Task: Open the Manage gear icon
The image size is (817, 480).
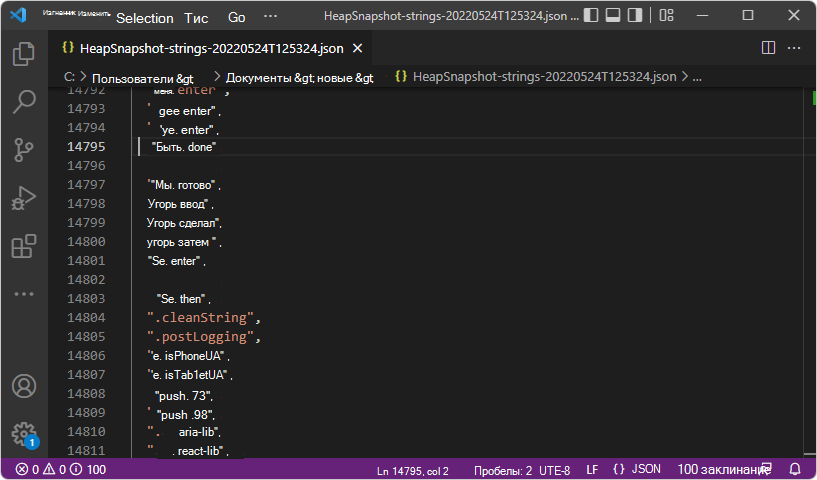Action: click(23, 434)
